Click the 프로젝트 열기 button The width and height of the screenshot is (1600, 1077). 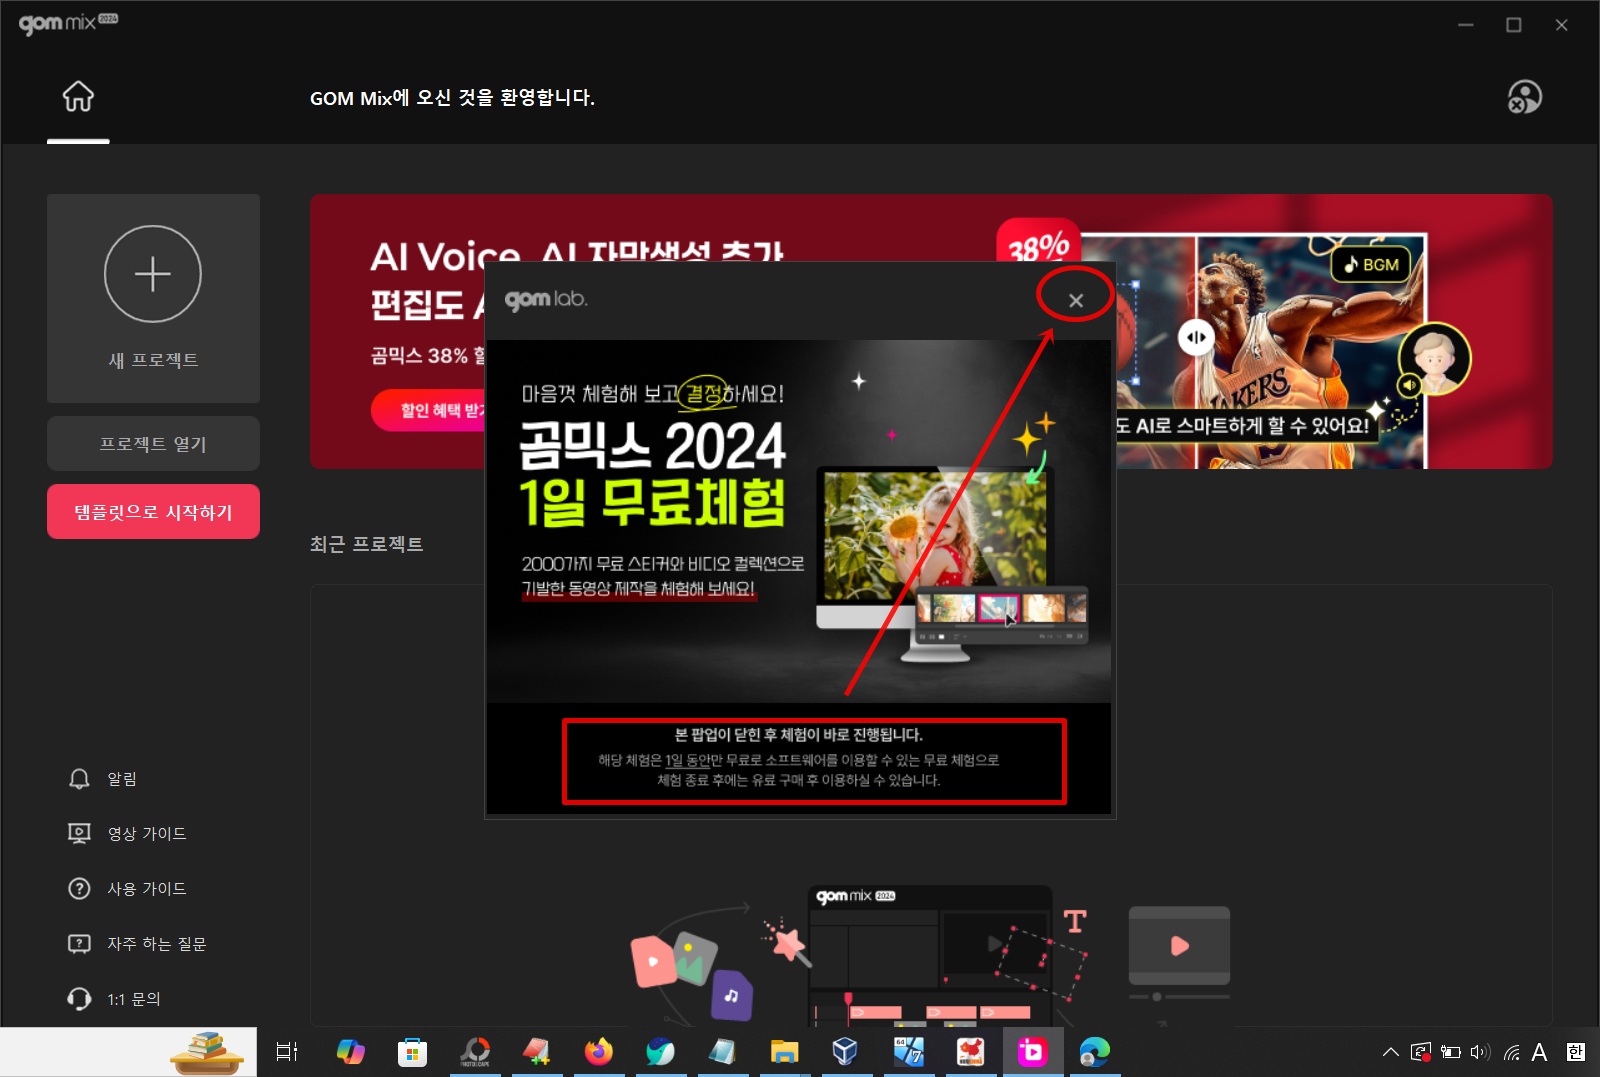(153, 444)
